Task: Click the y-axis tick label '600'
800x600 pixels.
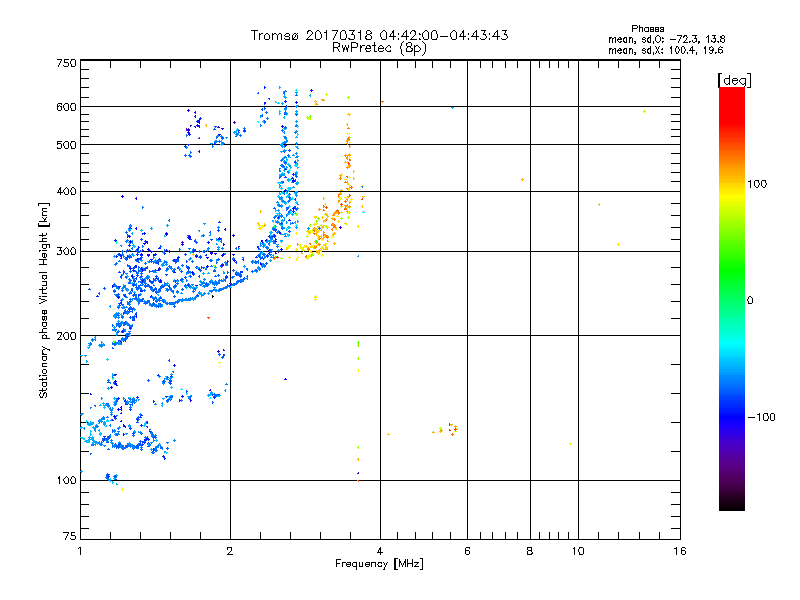Action: [66, 107]
